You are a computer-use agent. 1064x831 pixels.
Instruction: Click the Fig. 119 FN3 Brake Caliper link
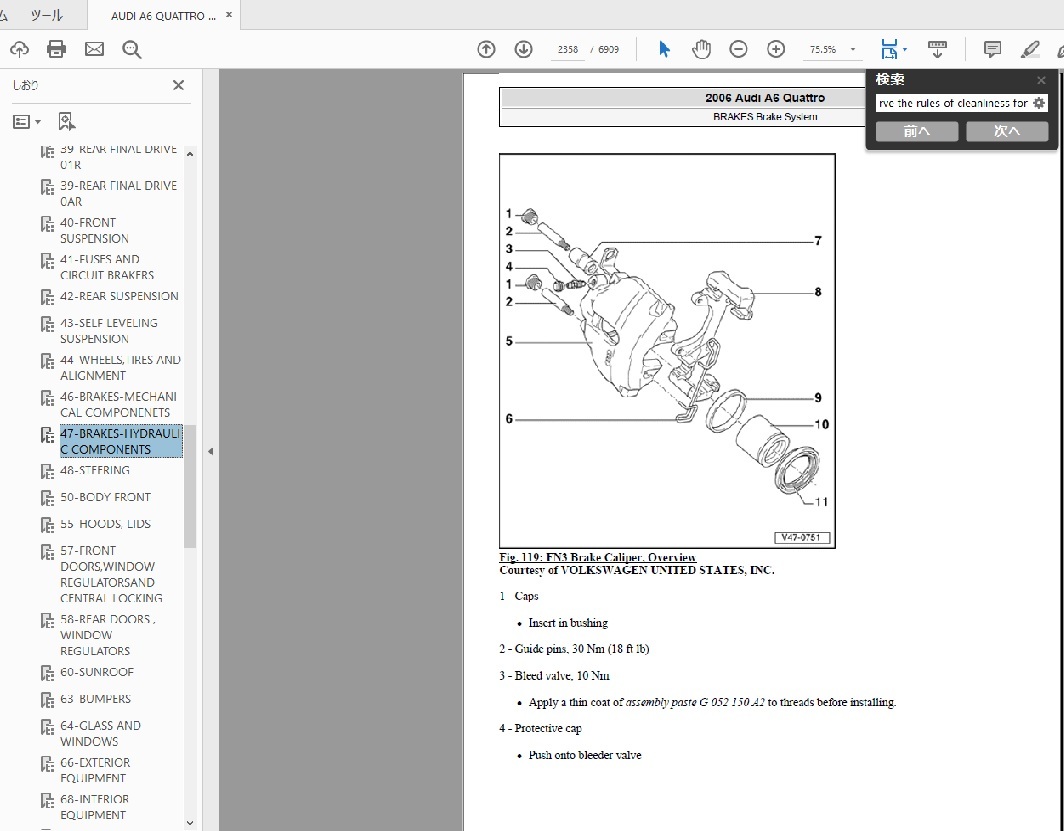coord(597,557)
